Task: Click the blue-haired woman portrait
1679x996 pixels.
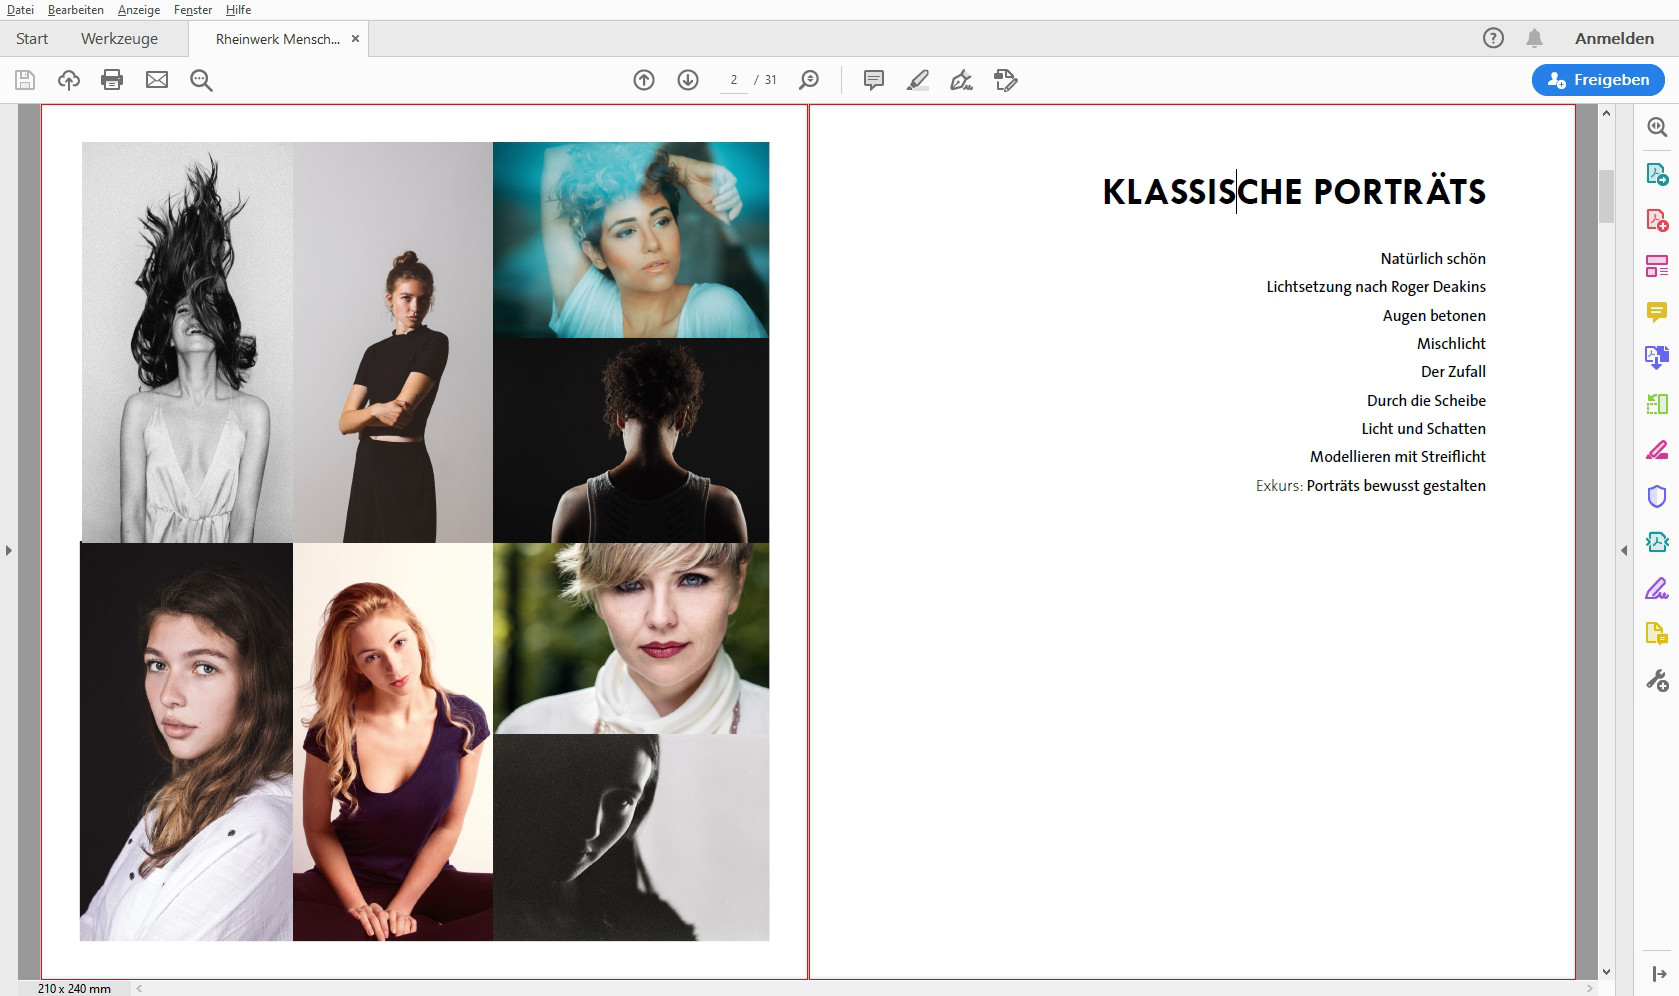Action: coord(631,240)
